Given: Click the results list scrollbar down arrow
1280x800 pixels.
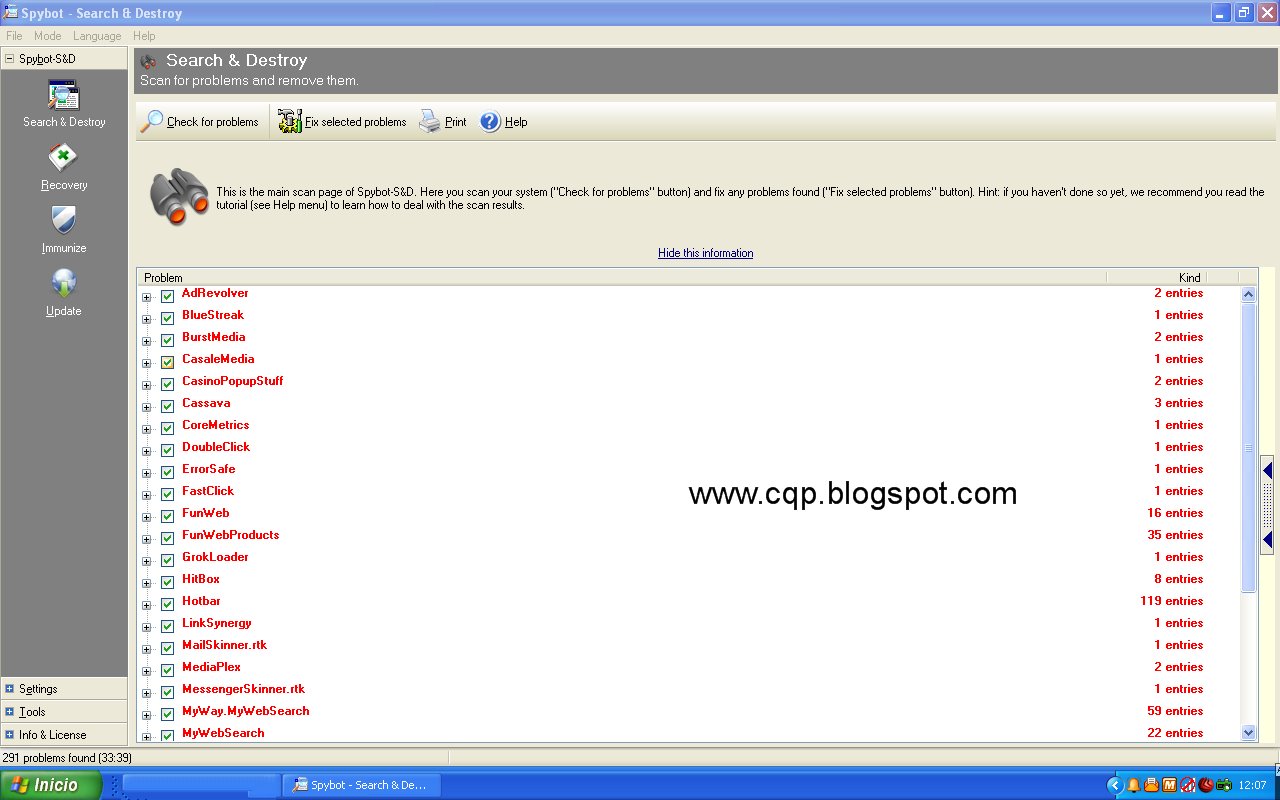Looking at the screenshot, I should click(x=1248, y=733).
